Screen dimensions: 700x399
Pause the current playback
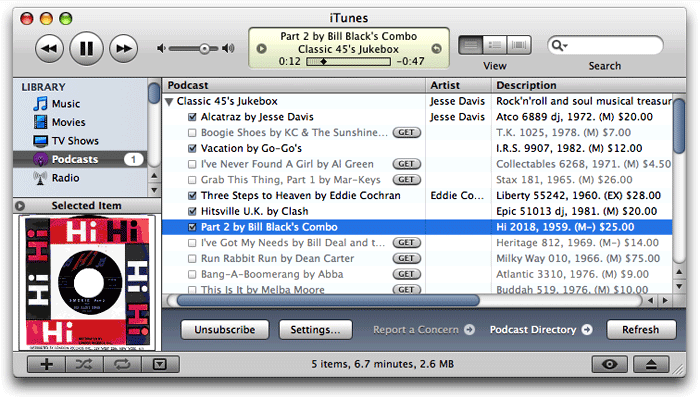[x=86, y=49]
